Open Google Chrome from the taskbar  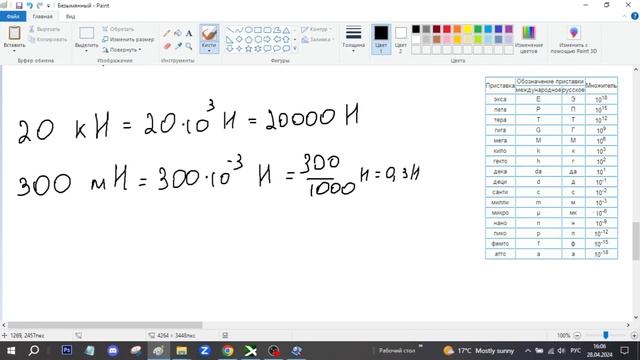(x=228, y=350)
